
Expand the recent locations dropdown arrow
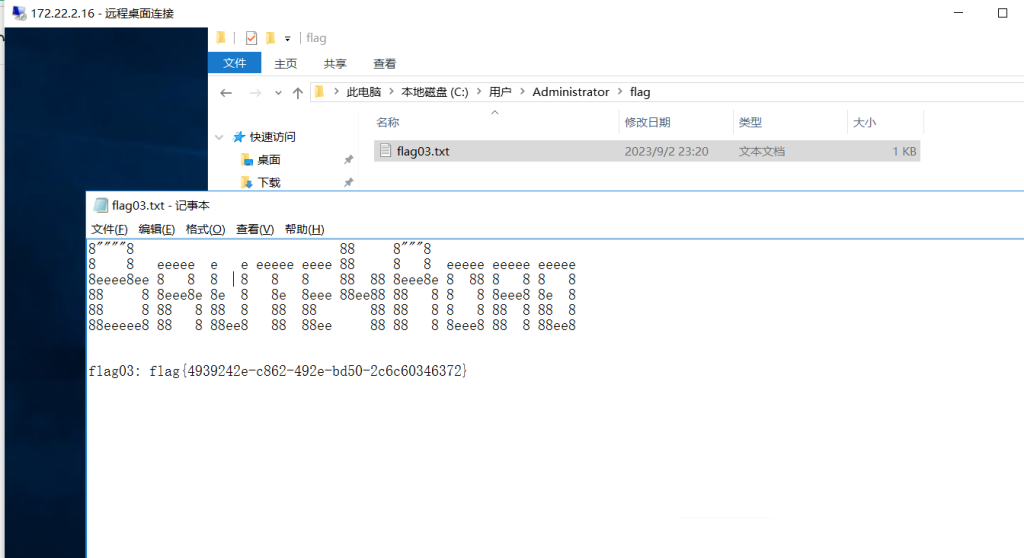[x=277, y=93]
